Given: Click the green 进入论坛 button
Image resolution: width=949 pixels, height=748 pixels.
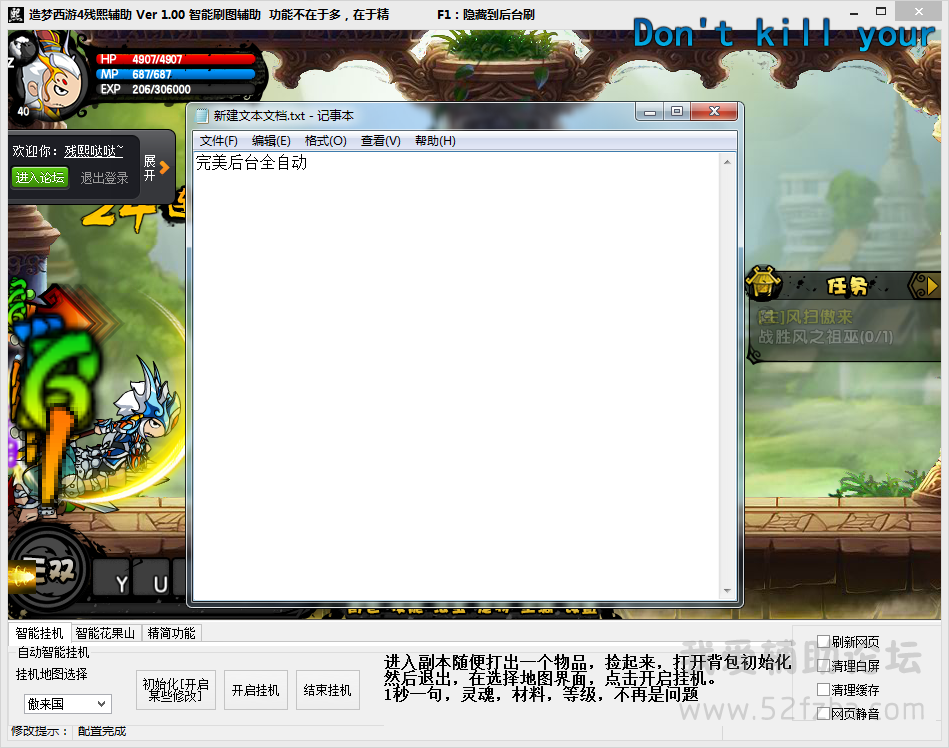Looking at the screenshot, I should 40,177.
